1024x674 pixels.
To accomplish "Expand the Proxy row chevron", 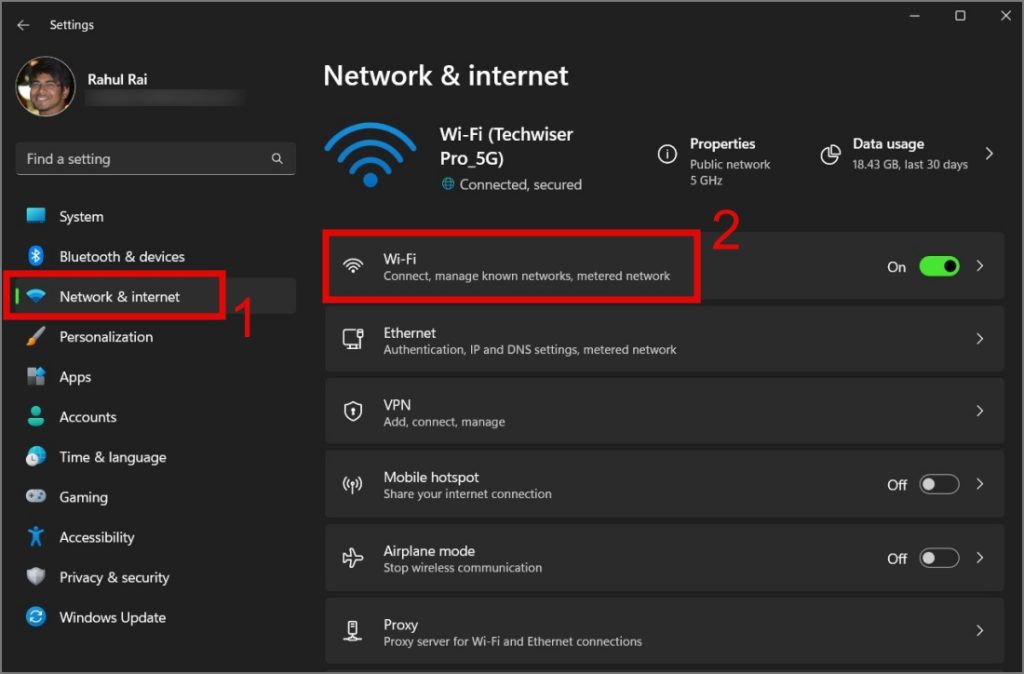I will [980, 631].
